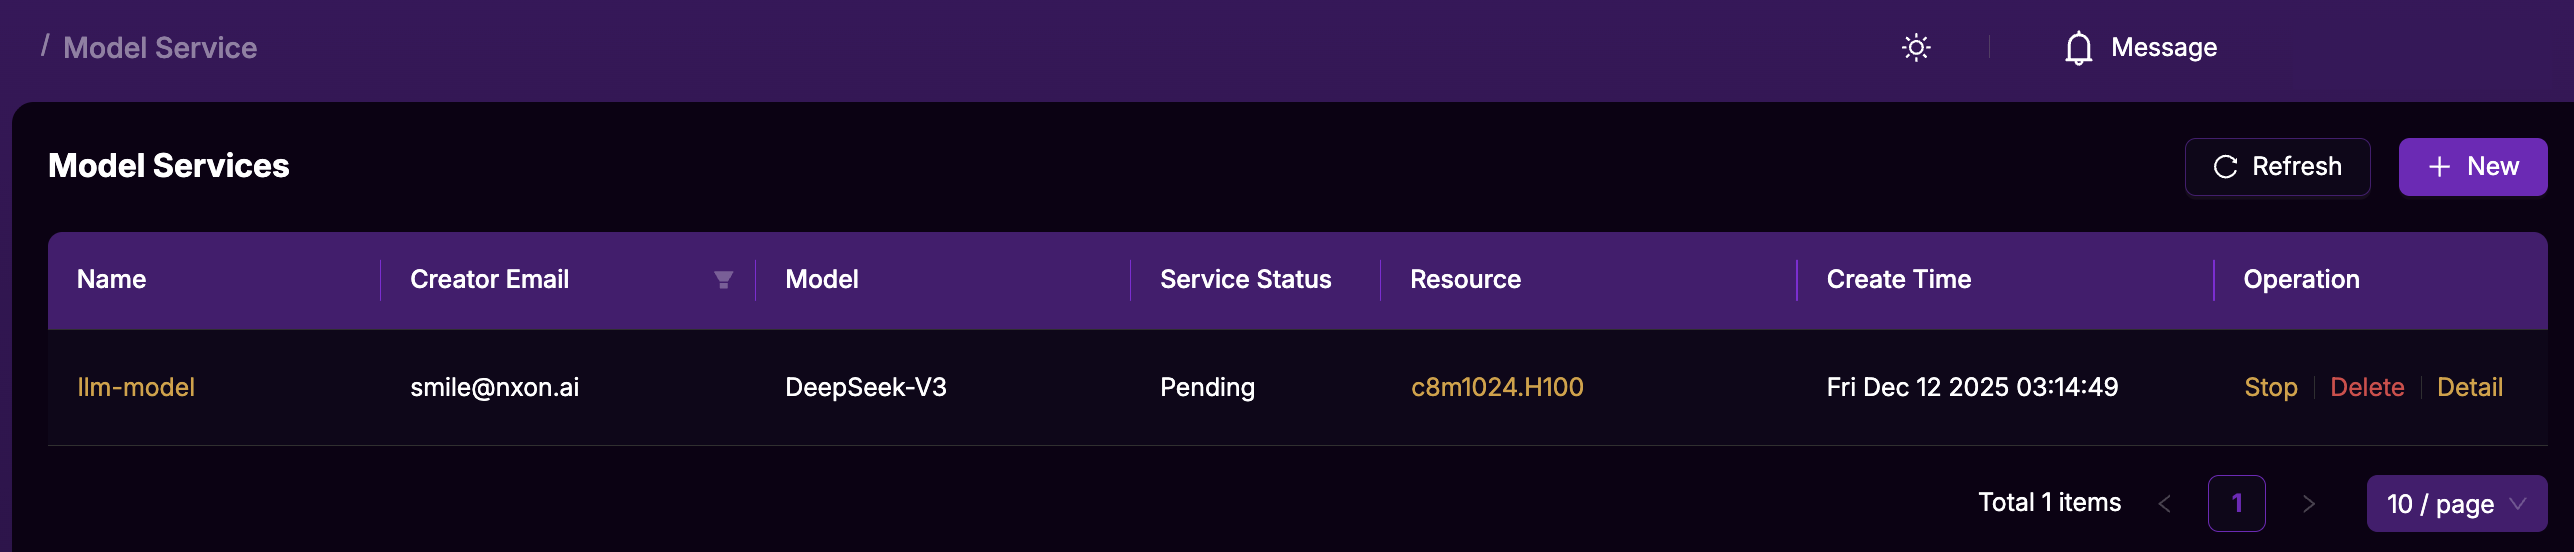View Detail of llm-model service

coord(2469,387)
